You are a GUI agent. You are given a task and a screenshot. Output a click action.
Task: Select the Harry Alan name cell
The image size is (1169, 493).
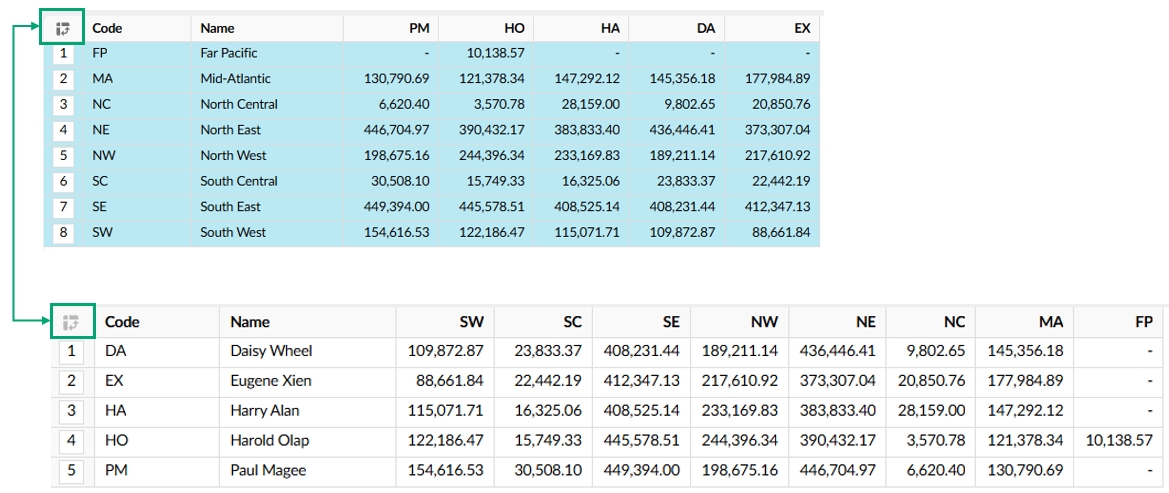pos(264,411)
